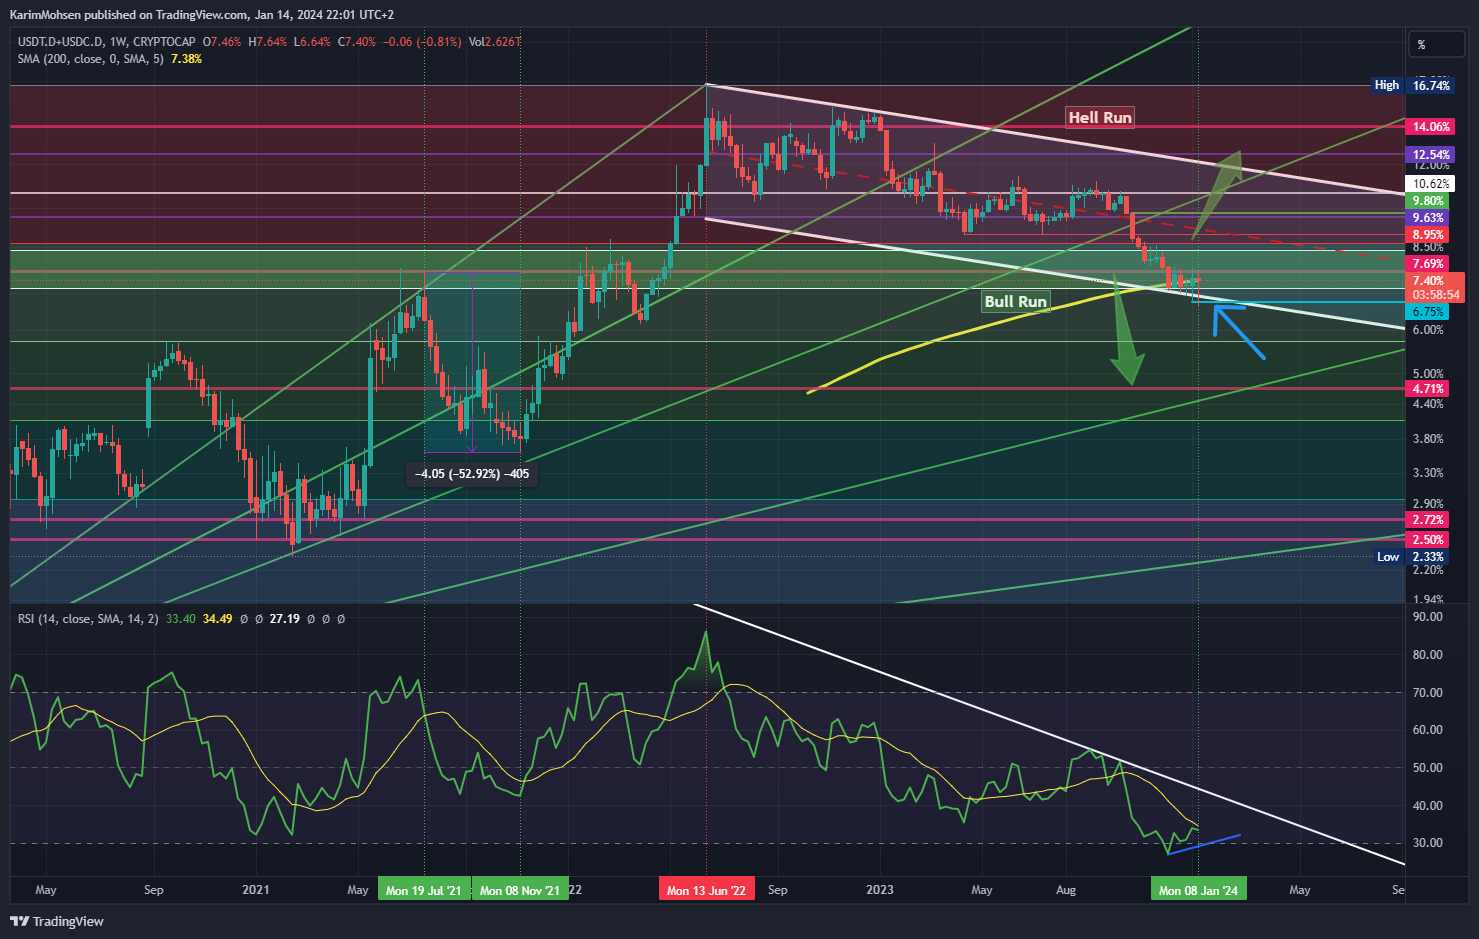Click the 12.54% purple price label
1479x939 pixels.
(x=1430, y=155)
